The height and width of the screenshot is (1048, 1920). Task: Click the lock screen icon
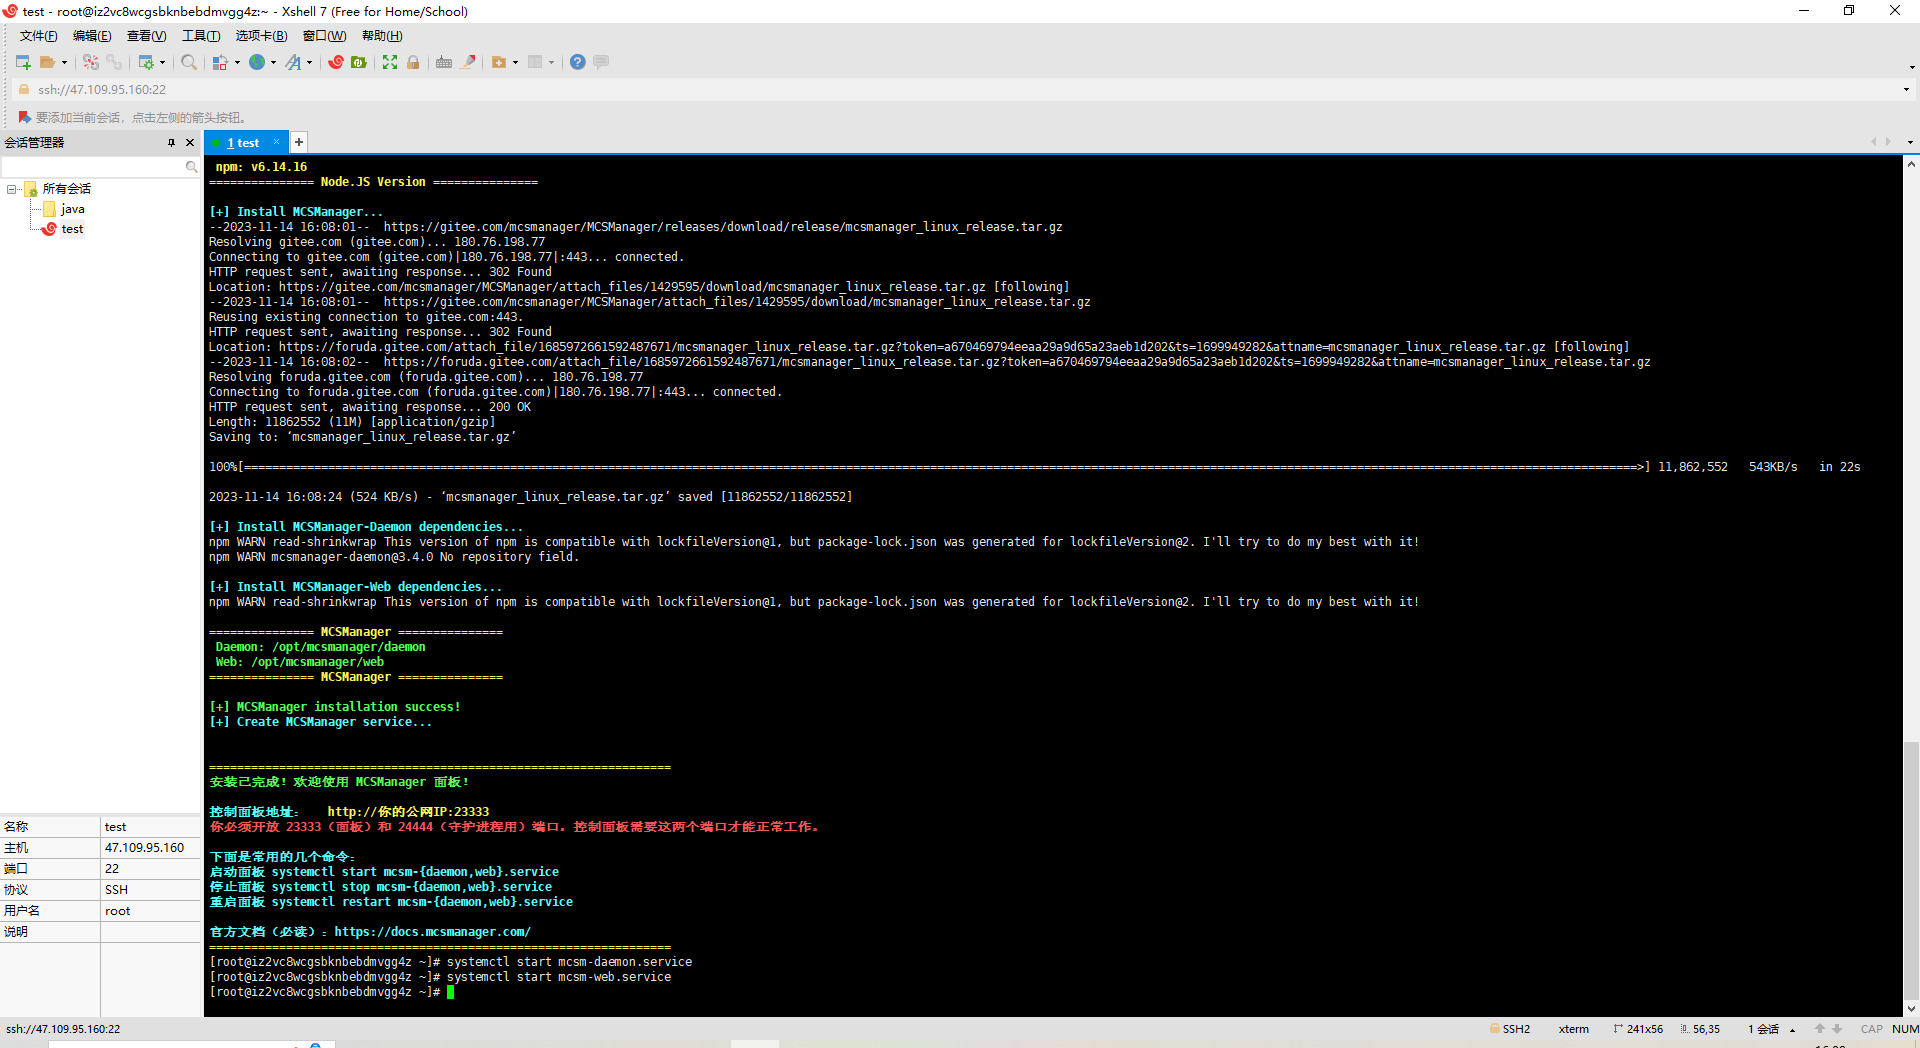(413, 62)
